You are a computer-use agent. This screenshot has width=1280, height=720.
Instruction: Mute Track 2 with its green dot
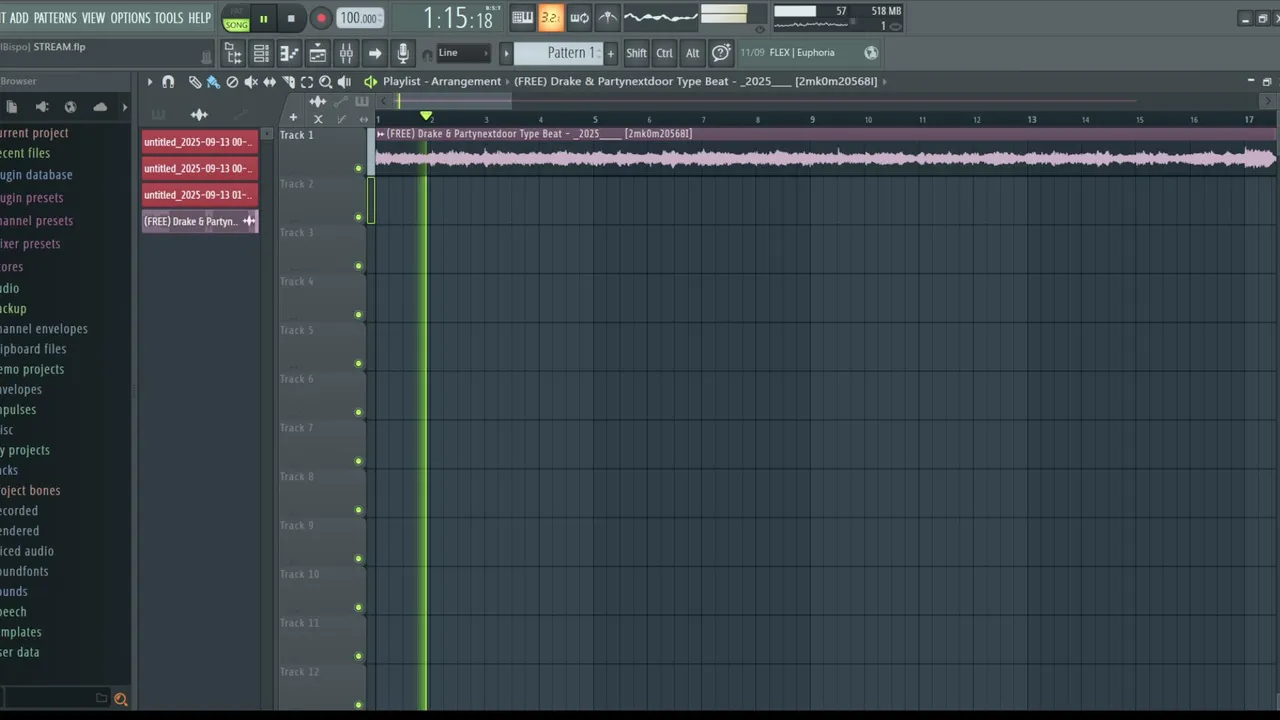[x=359, y=217]
